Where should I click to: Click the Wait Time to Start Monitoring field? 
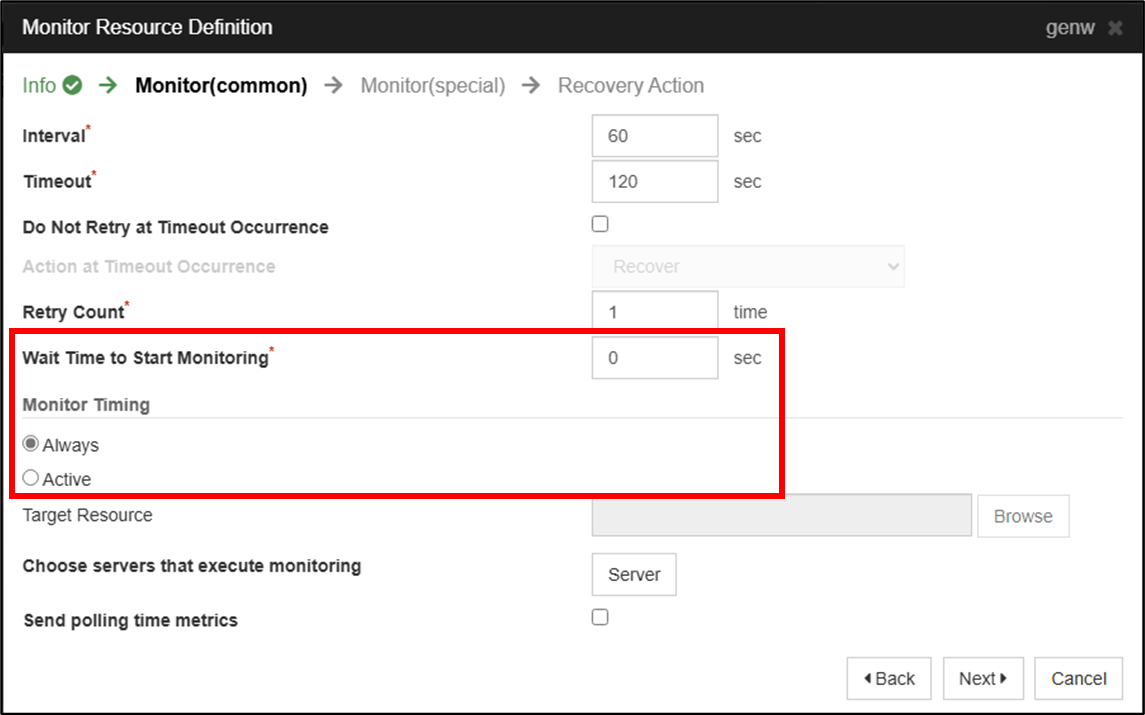654,357
